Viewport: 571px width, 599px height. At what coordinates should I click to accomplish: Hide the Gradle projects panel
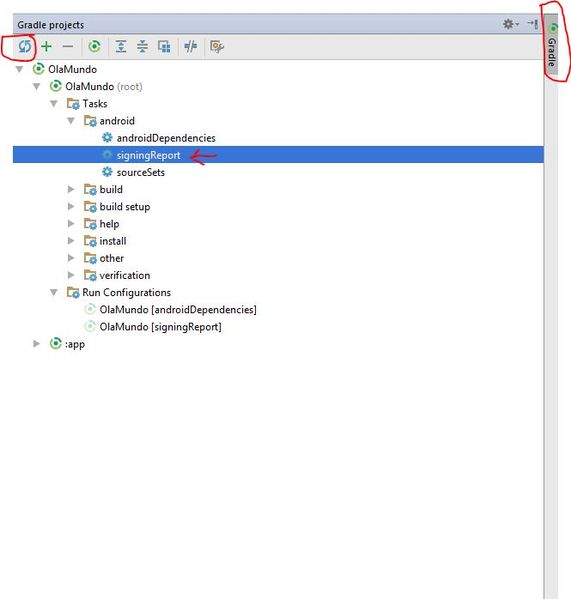click(533, 24)
